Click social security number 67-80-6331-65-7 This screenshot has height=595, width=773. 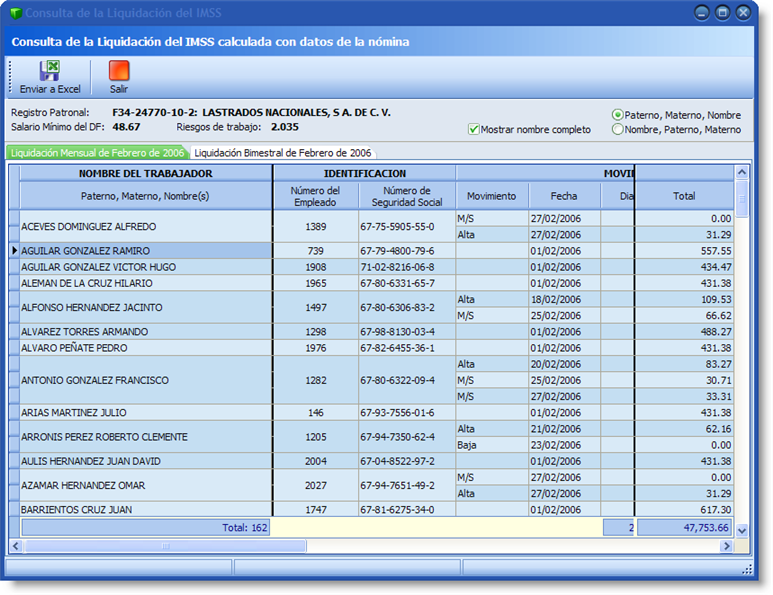pos(407,283)
